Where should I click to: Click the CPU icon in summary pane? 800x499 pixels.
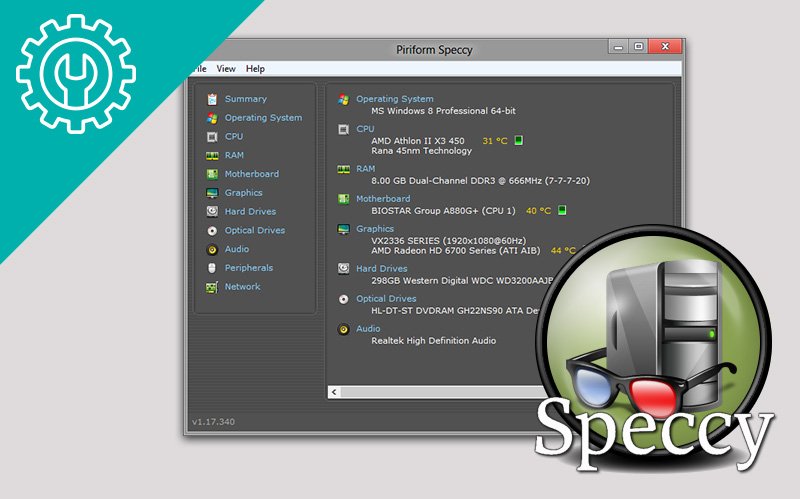[x=343, y=130]
